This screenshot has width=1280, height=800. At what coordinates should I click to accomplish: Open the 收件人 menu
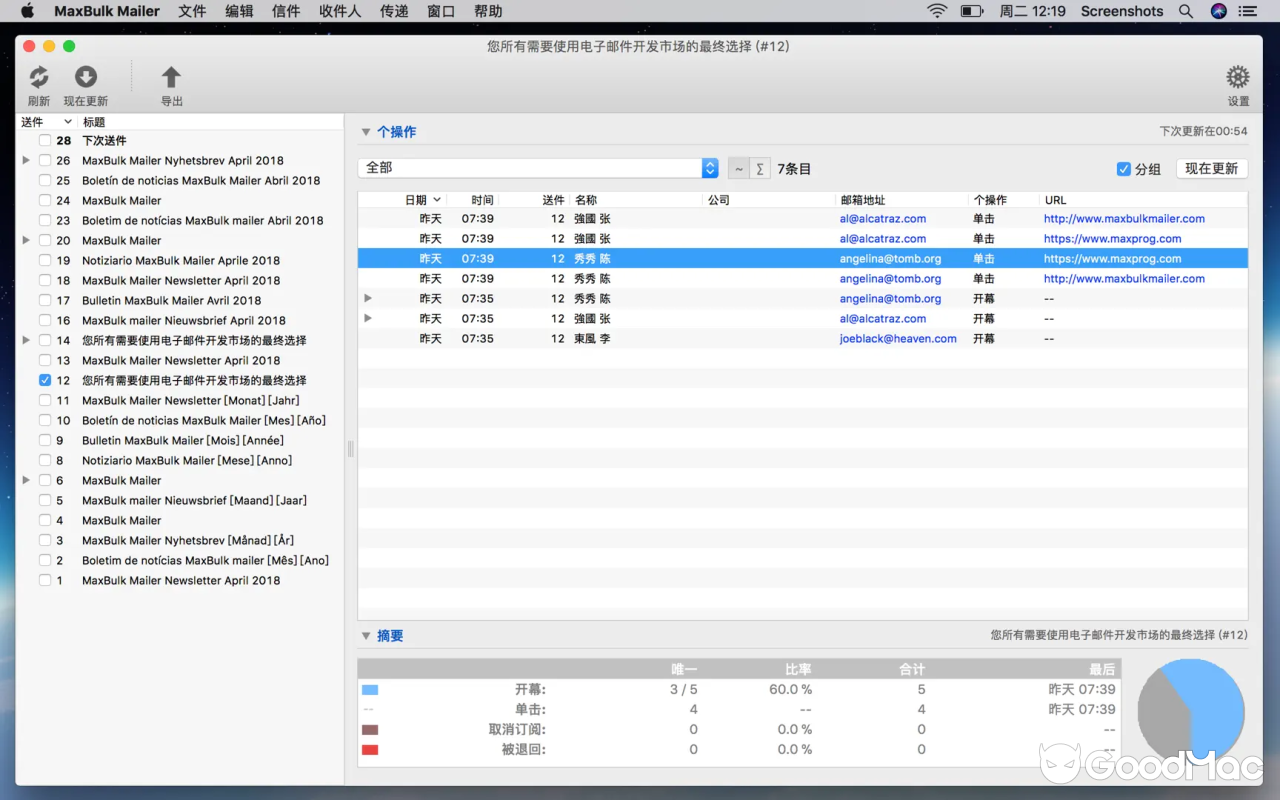(338, 11)
